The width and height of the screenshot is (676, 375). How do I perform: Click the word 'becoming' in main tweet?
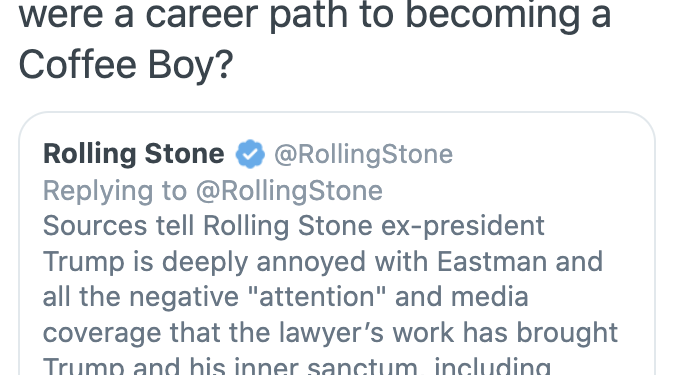tap(492, 16)
